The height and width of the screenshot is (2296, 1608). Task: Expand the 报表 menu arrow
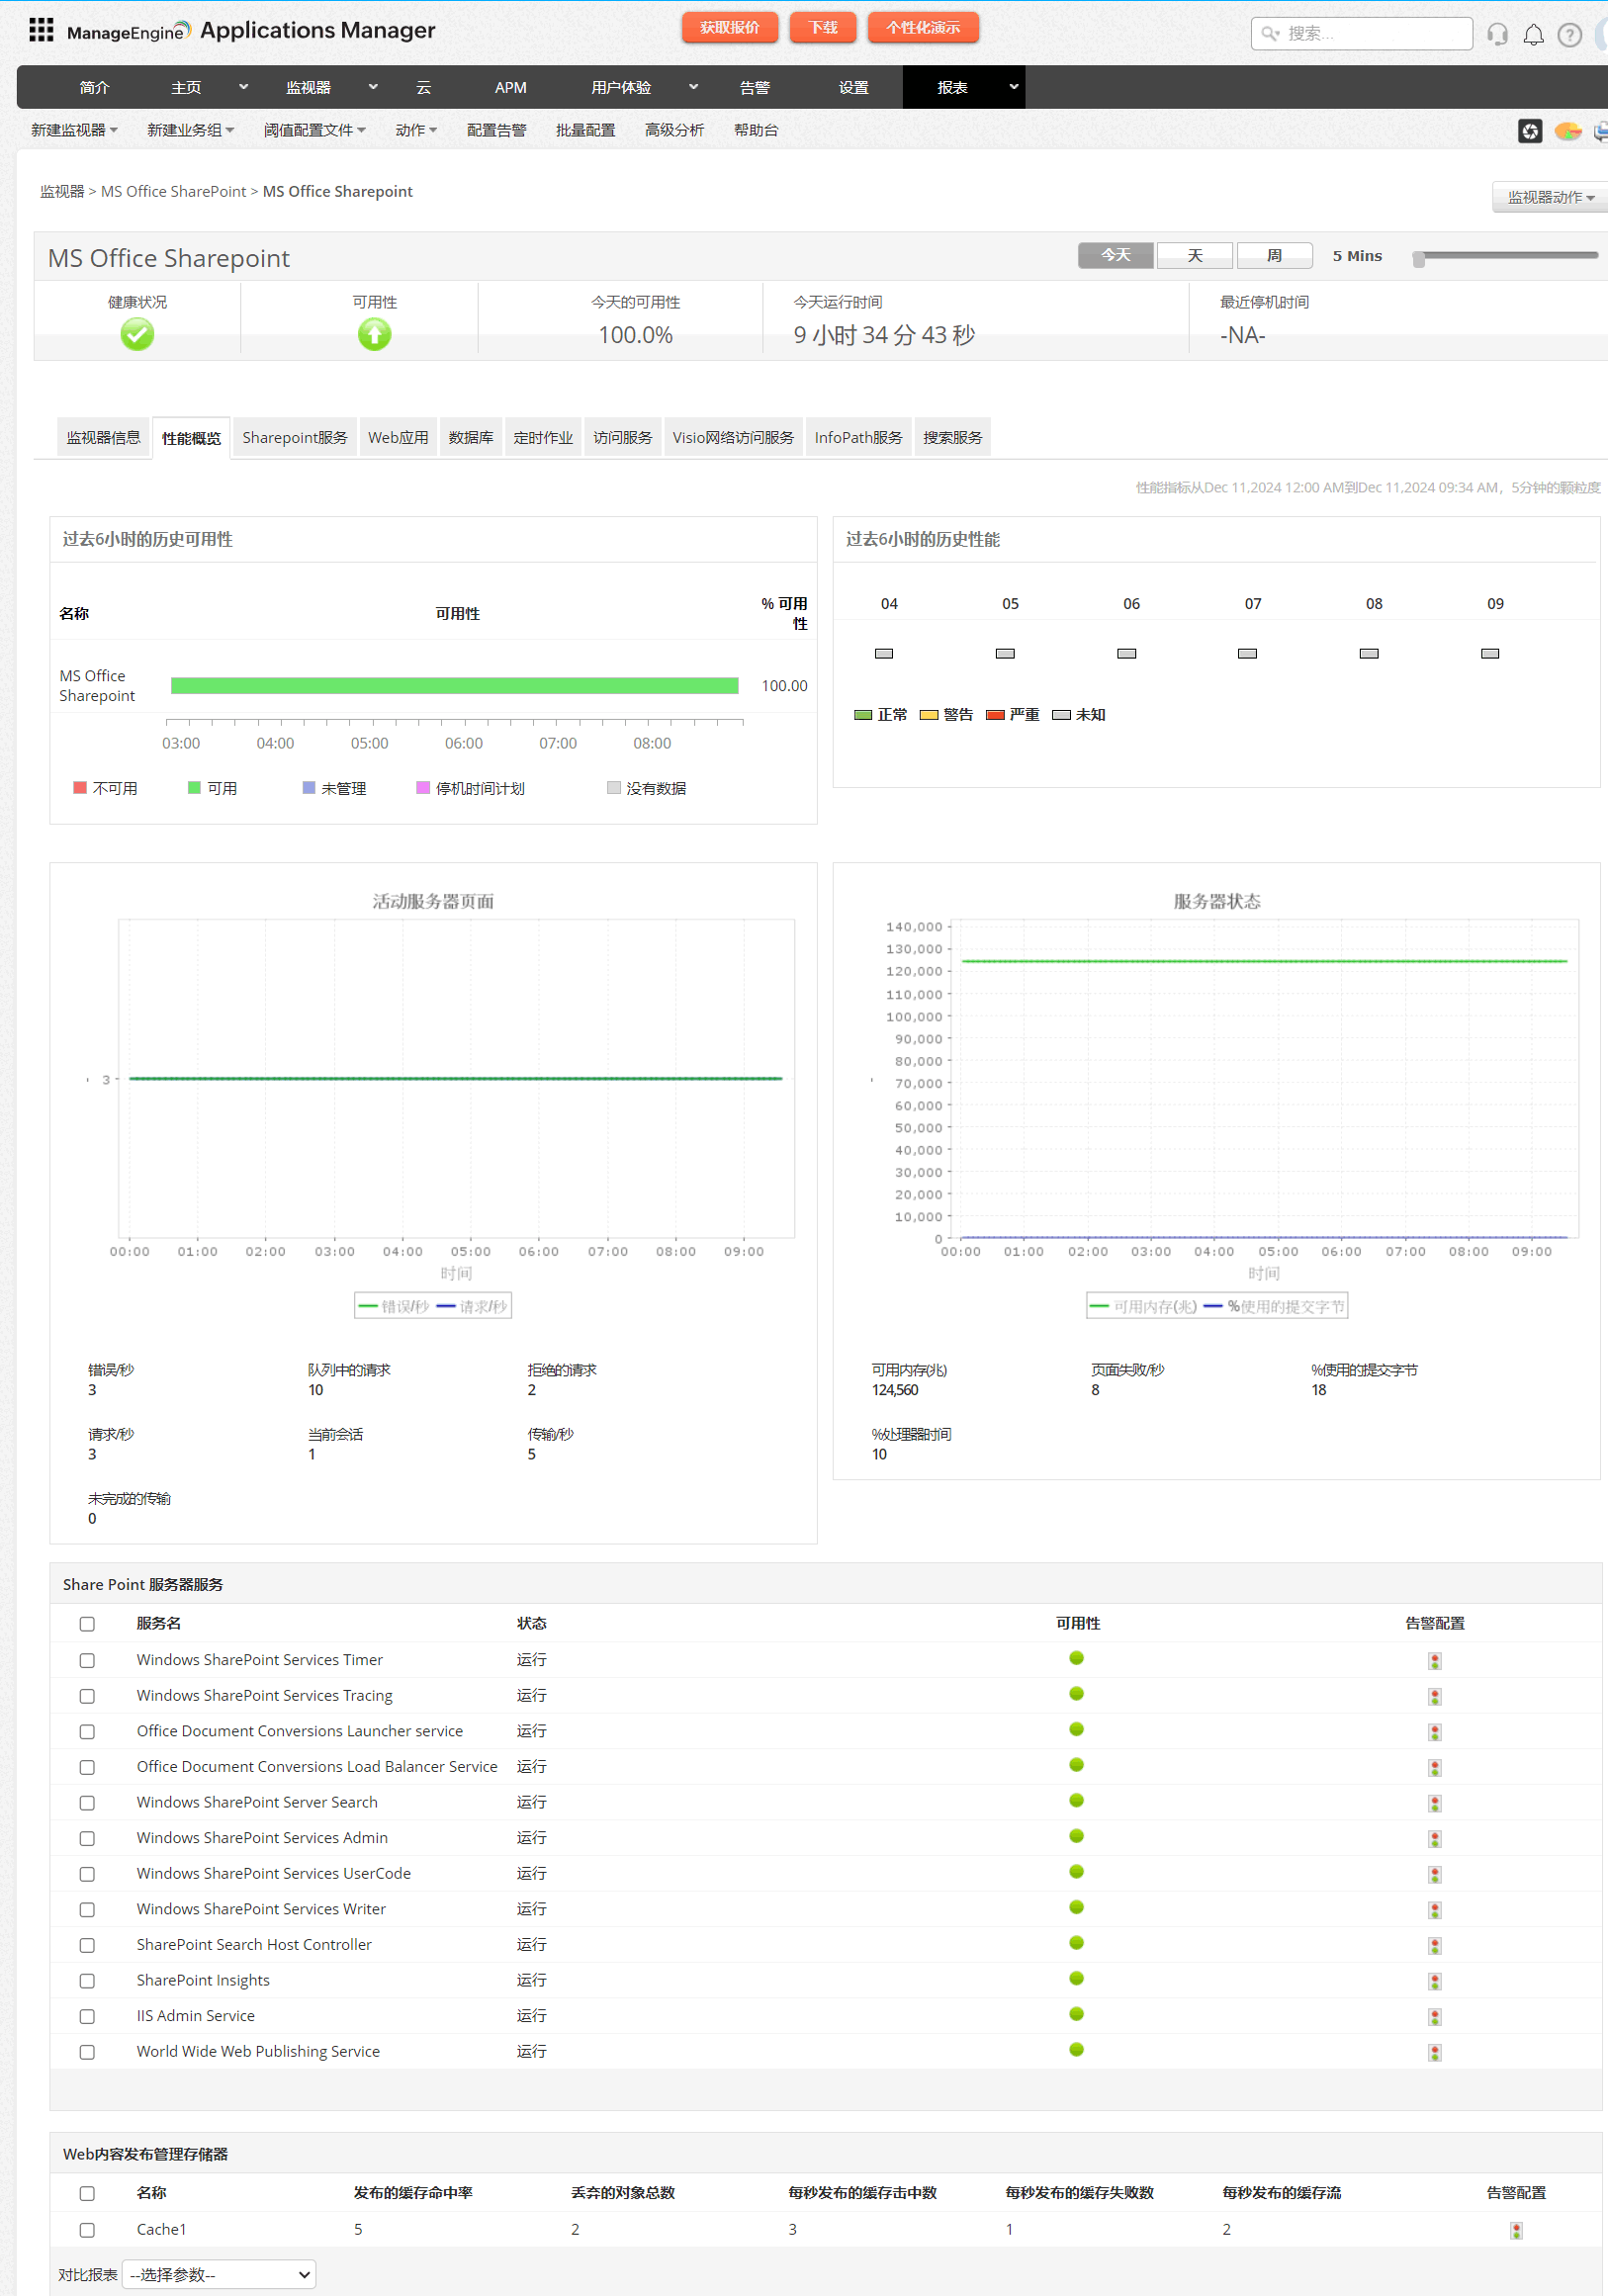tap(1013, 87)
